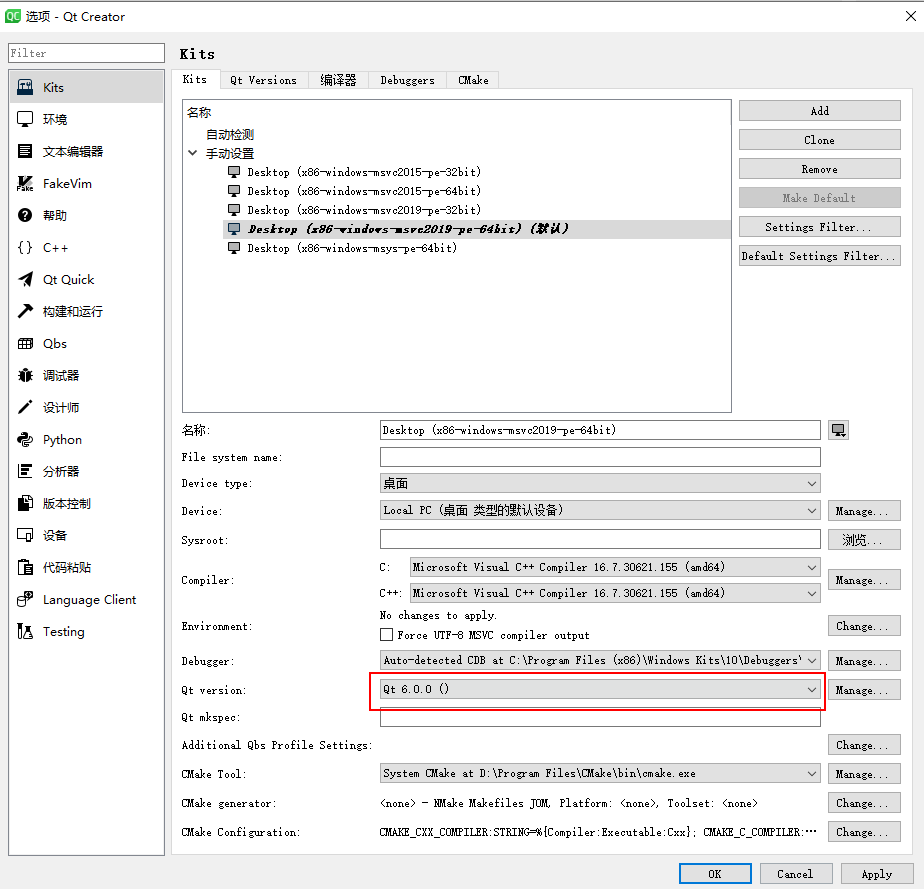The image size is (924, 889).
Task: Switch to the Qt Versions tab
Action: click(263, 80)
